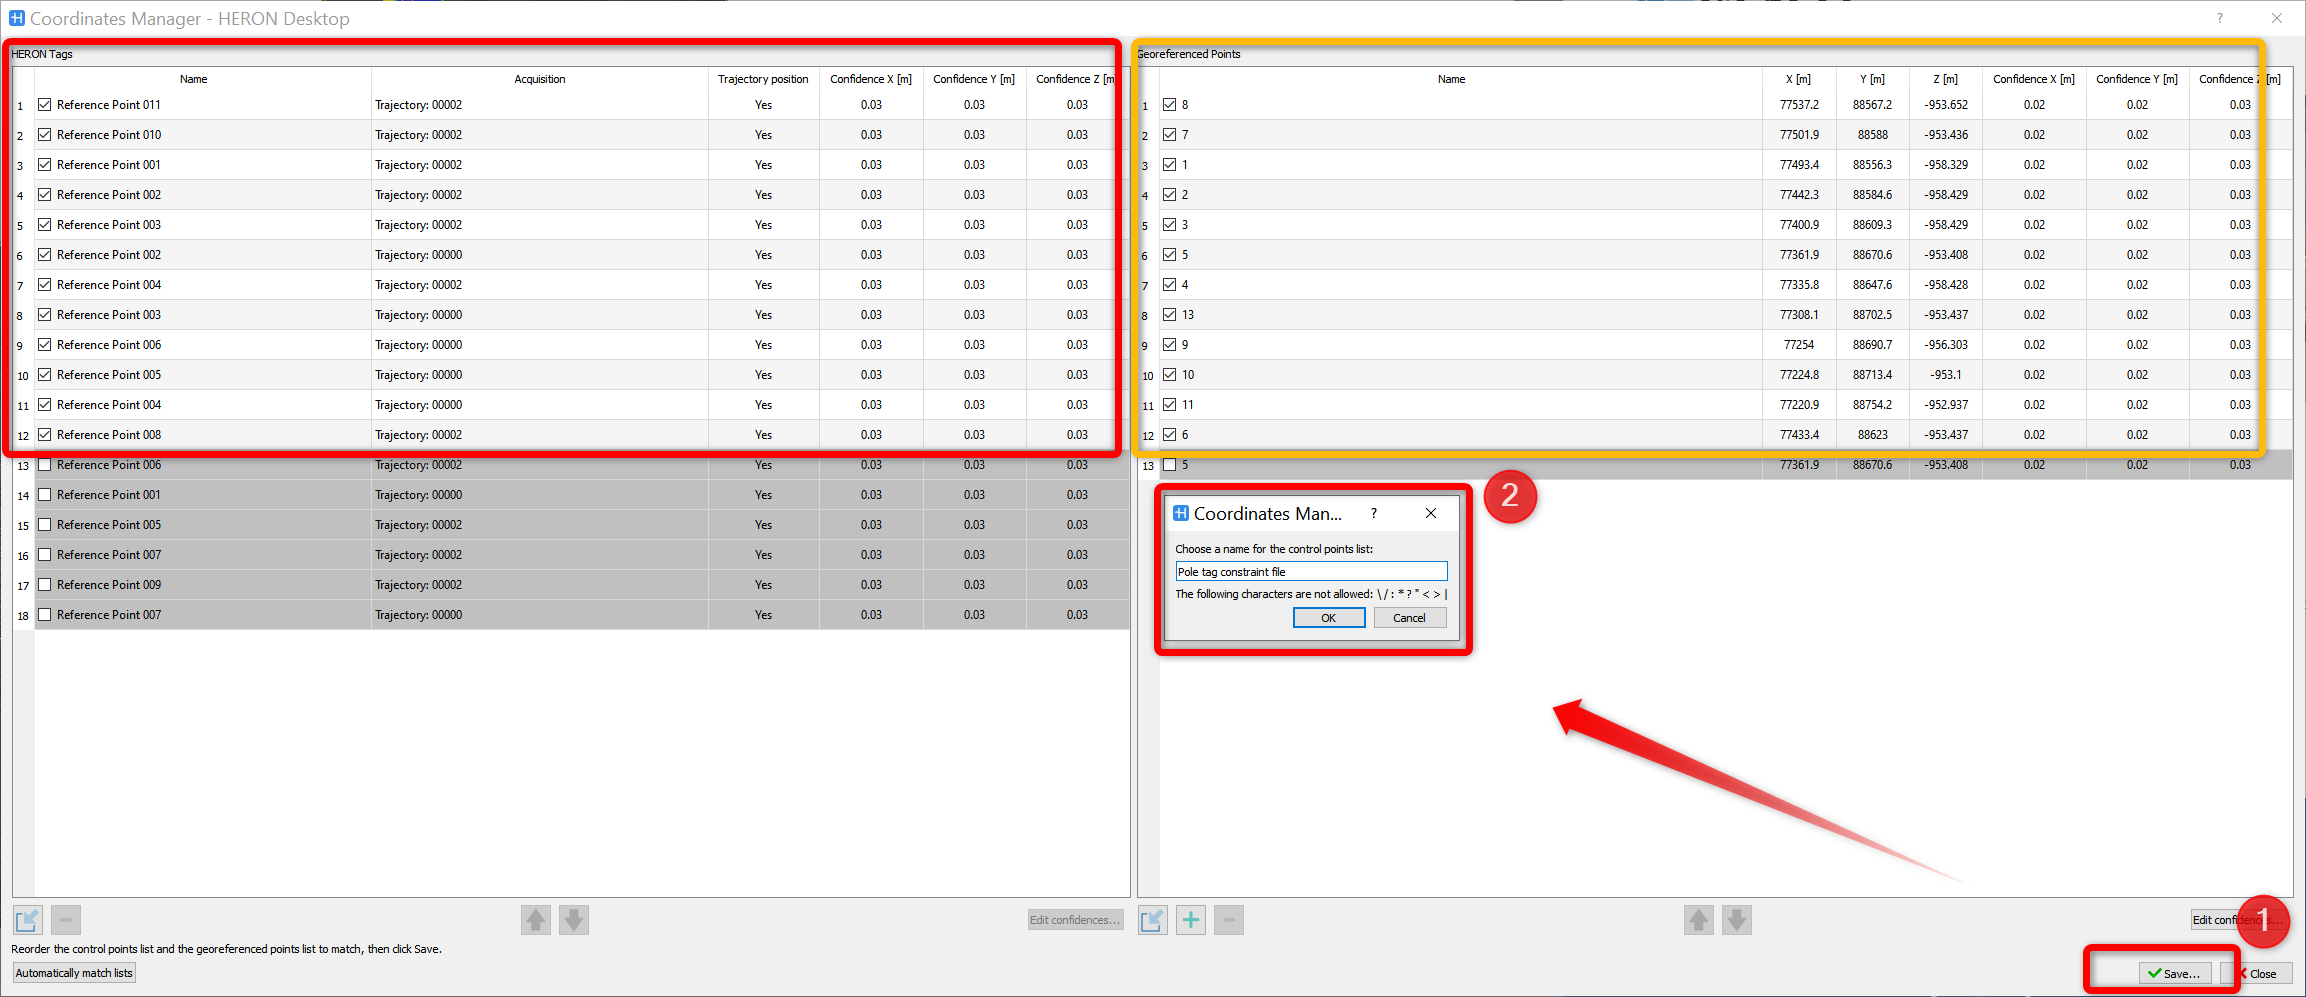Check unchecked georeferenced point 5 in row 13

tap(1170, 465)
